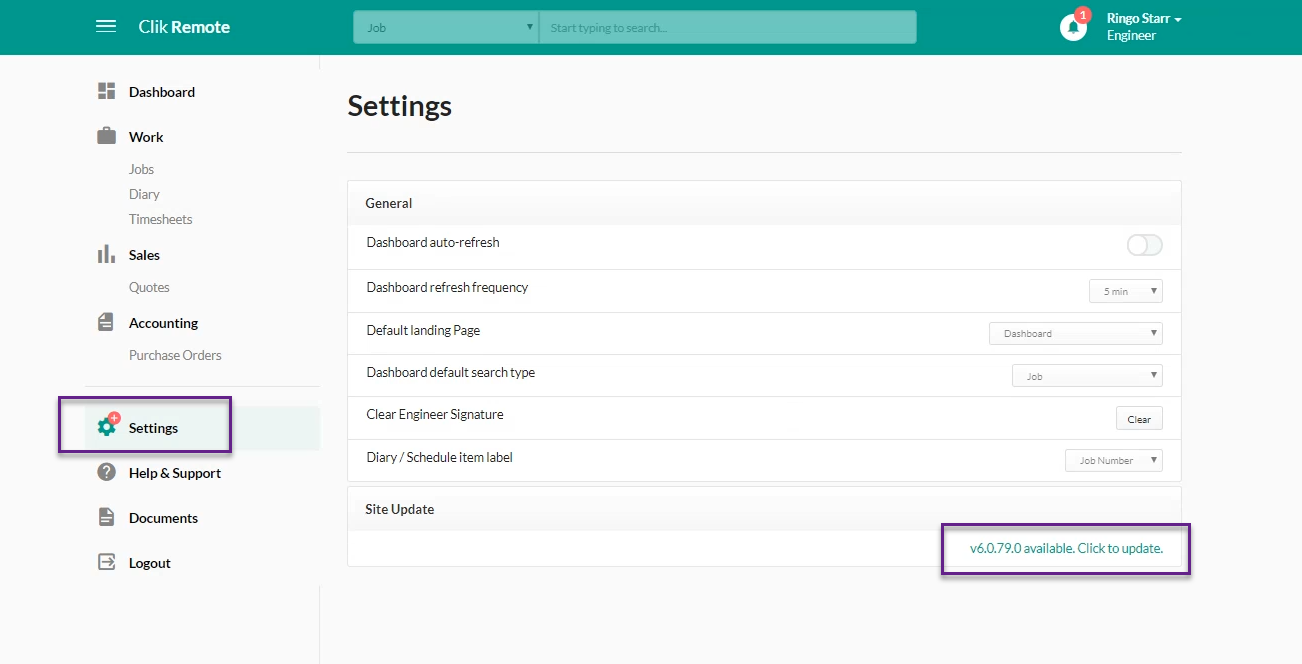The width and height of the screenshot is (1302, 664).
Task: Select Work in the sidebar
Action: [x=146, y=137]
